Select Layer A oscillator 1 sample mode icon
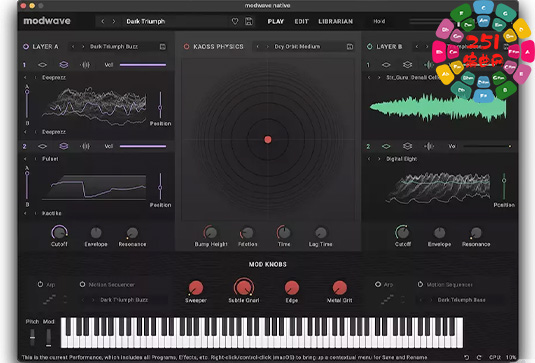Viewport: 535px width, 363px height. coord(85,65)
